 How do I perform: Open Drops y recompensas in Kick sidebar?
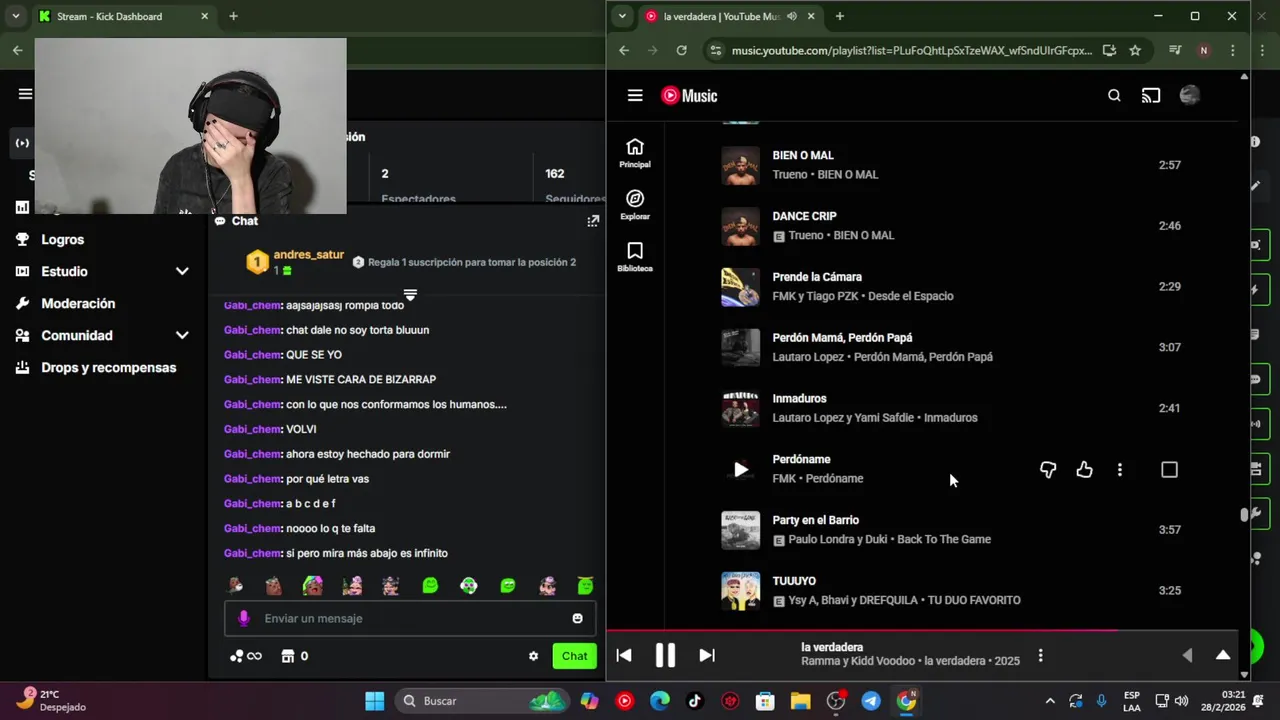pos(108,367)
